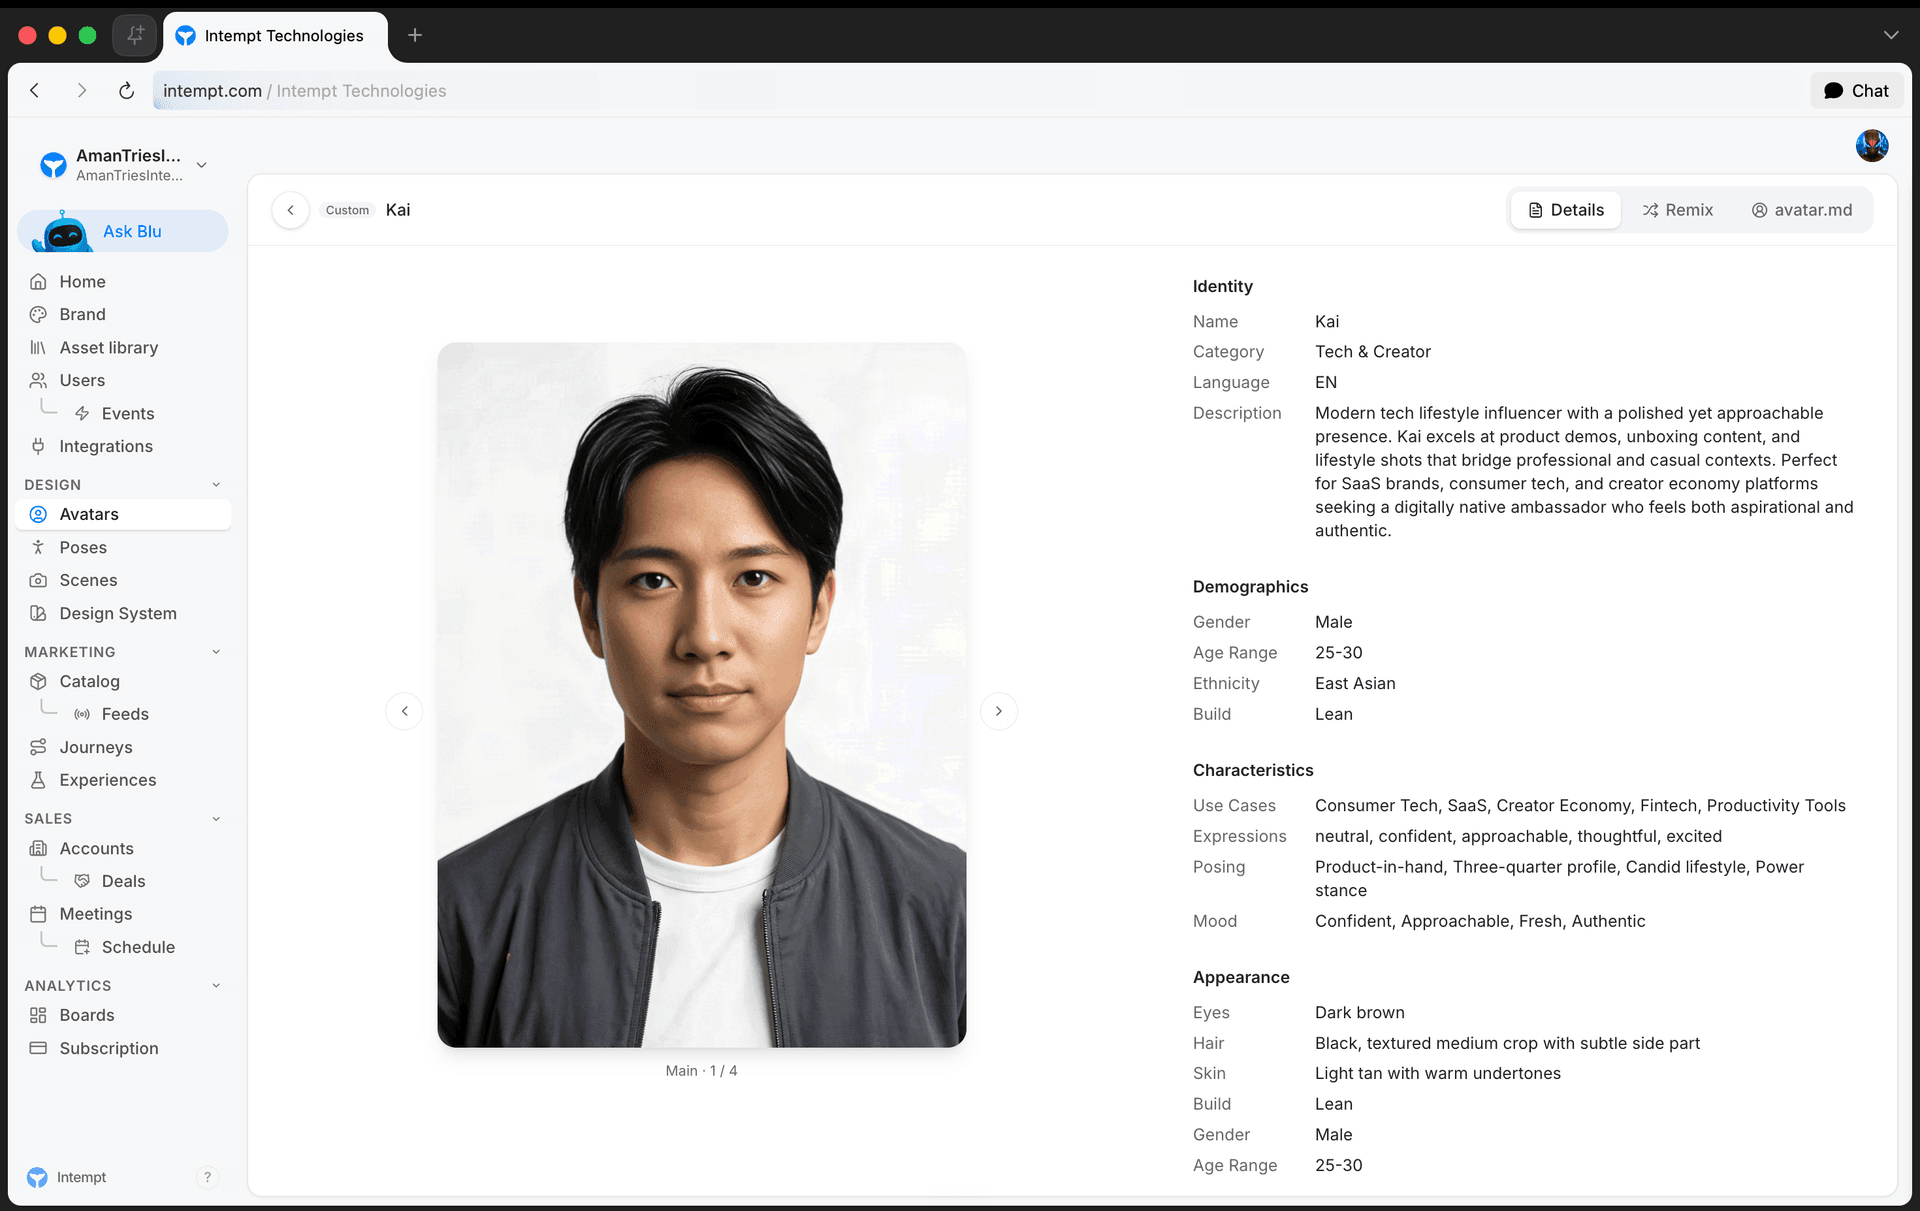The width and height of the screenshot is (1920, 1211).
Task: Click the Custom tag label
Action: tap(347, 210)
